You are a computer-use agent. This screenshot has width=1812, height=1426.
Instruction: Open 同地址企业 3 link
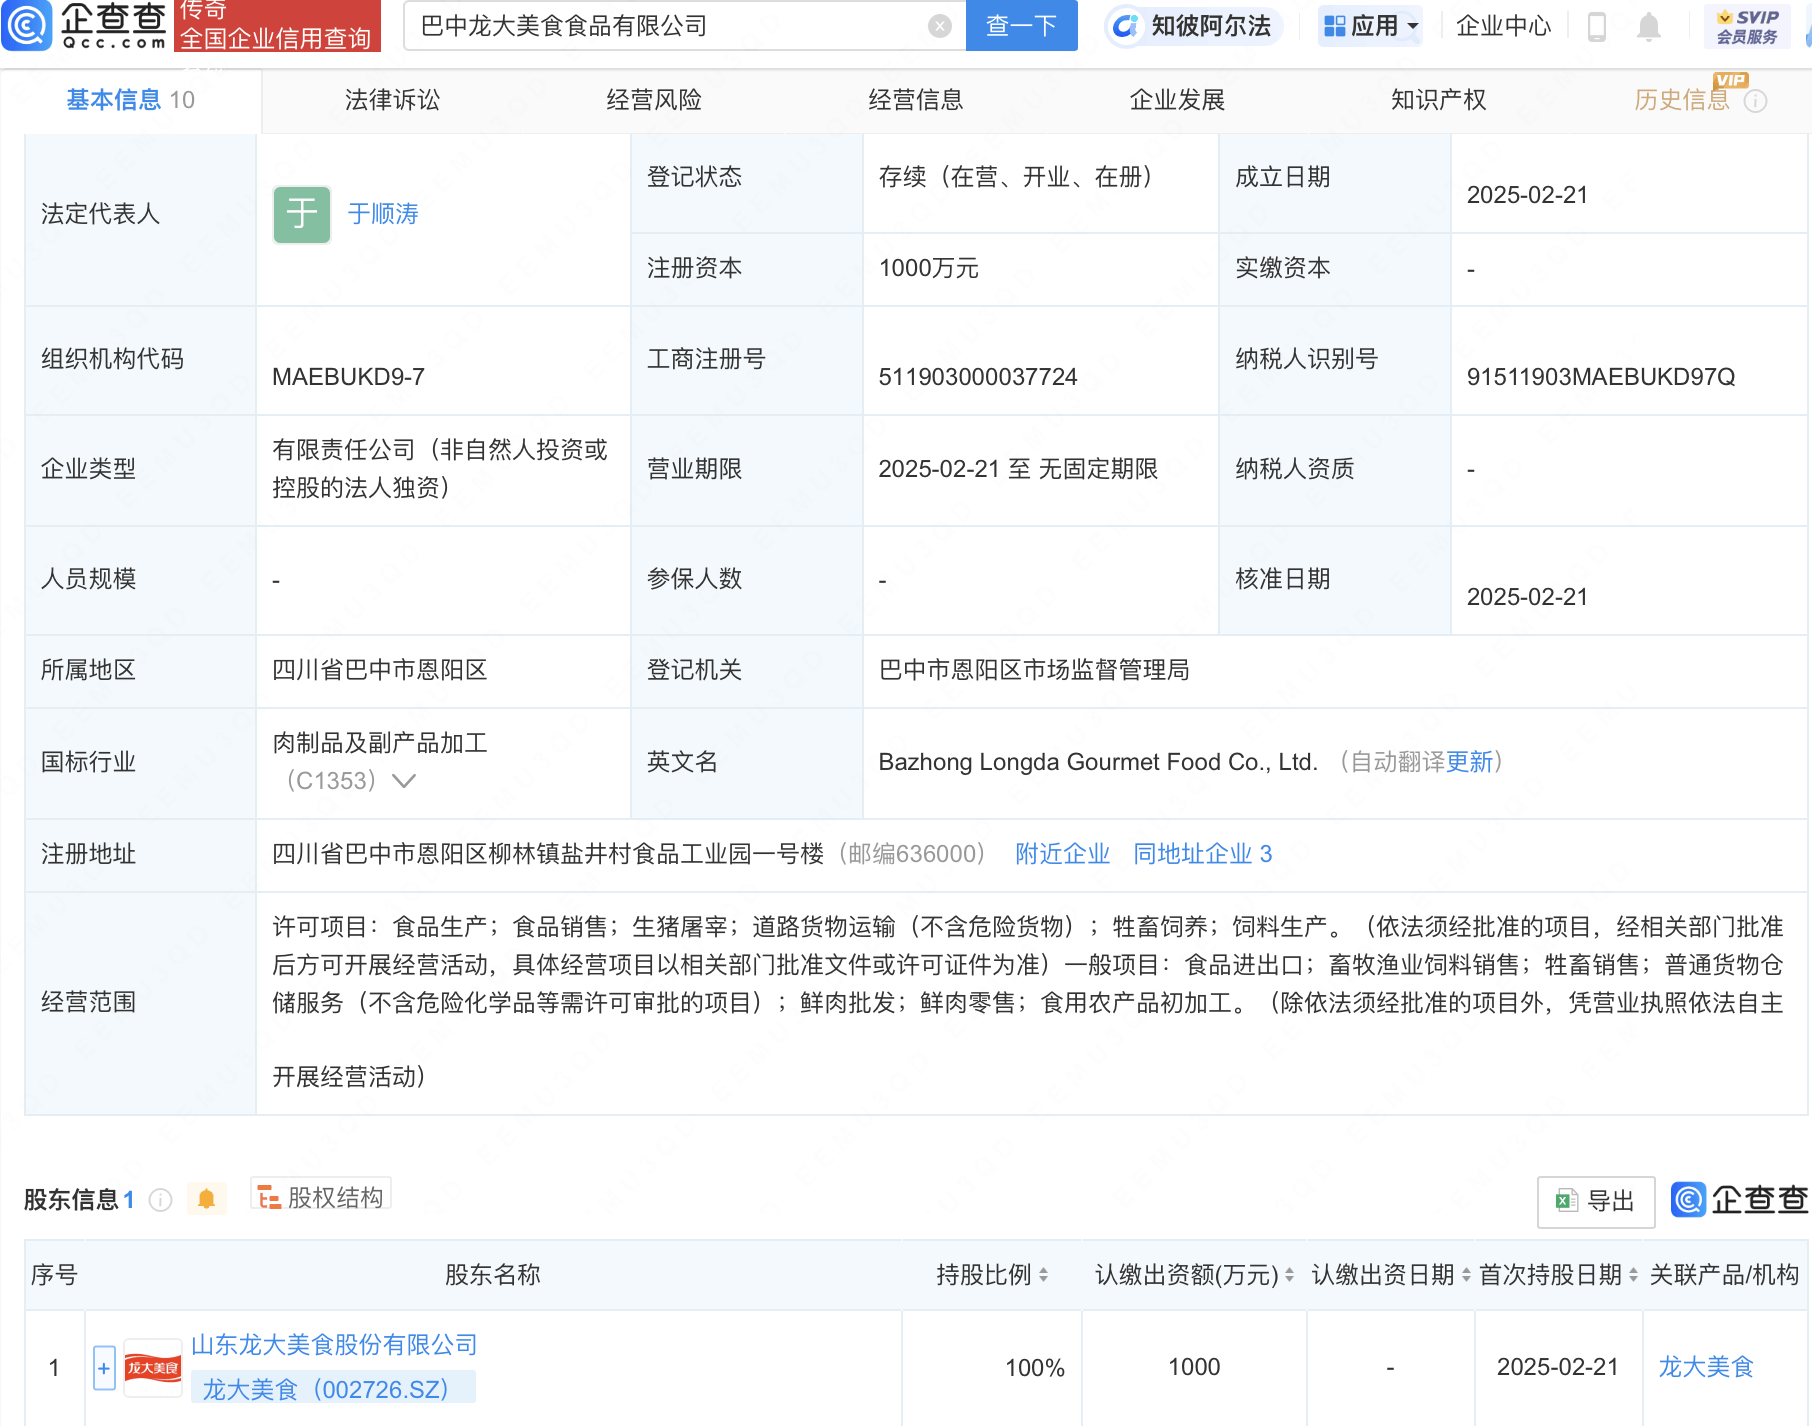(1202, 854)
